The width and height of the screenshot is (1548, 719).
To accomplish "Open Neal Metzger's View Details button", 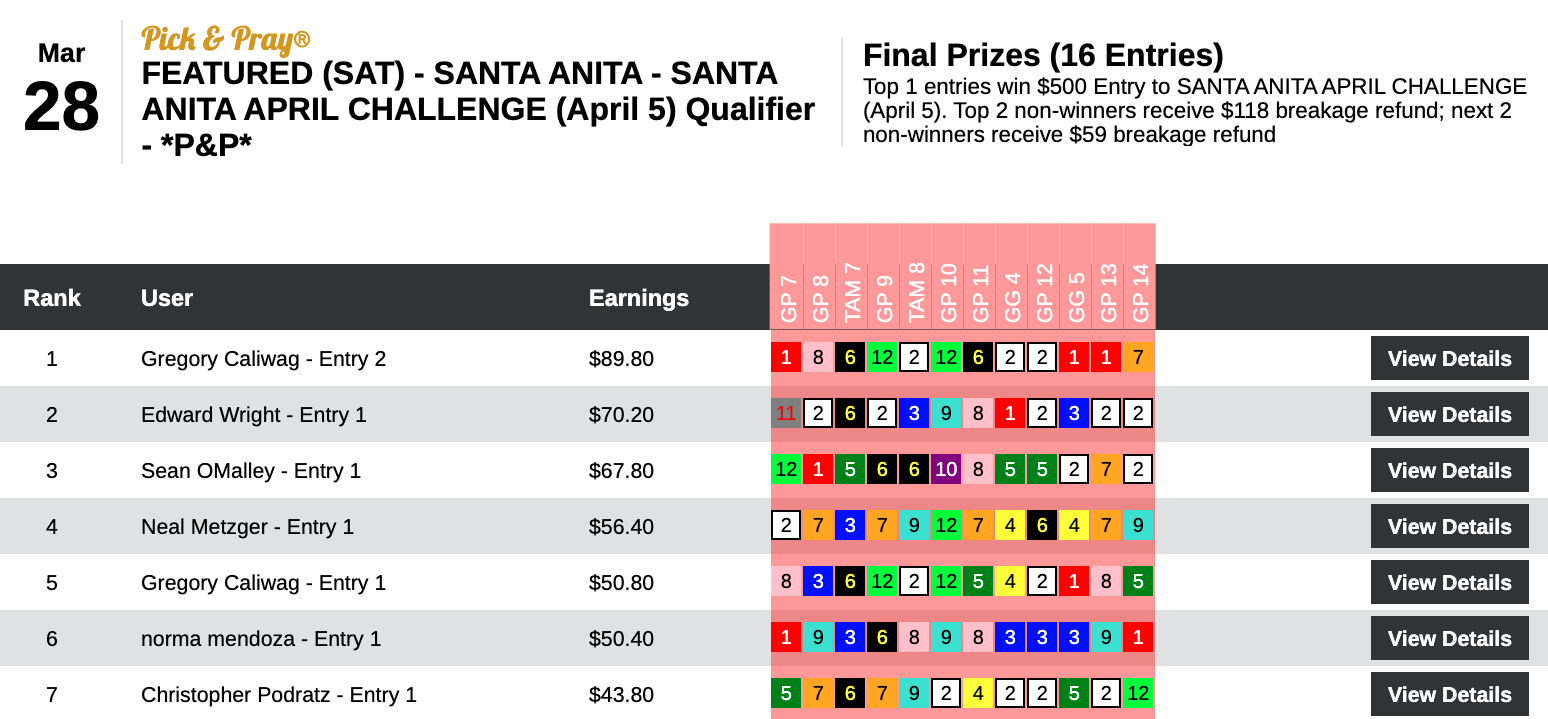I will coord(1449,526).
